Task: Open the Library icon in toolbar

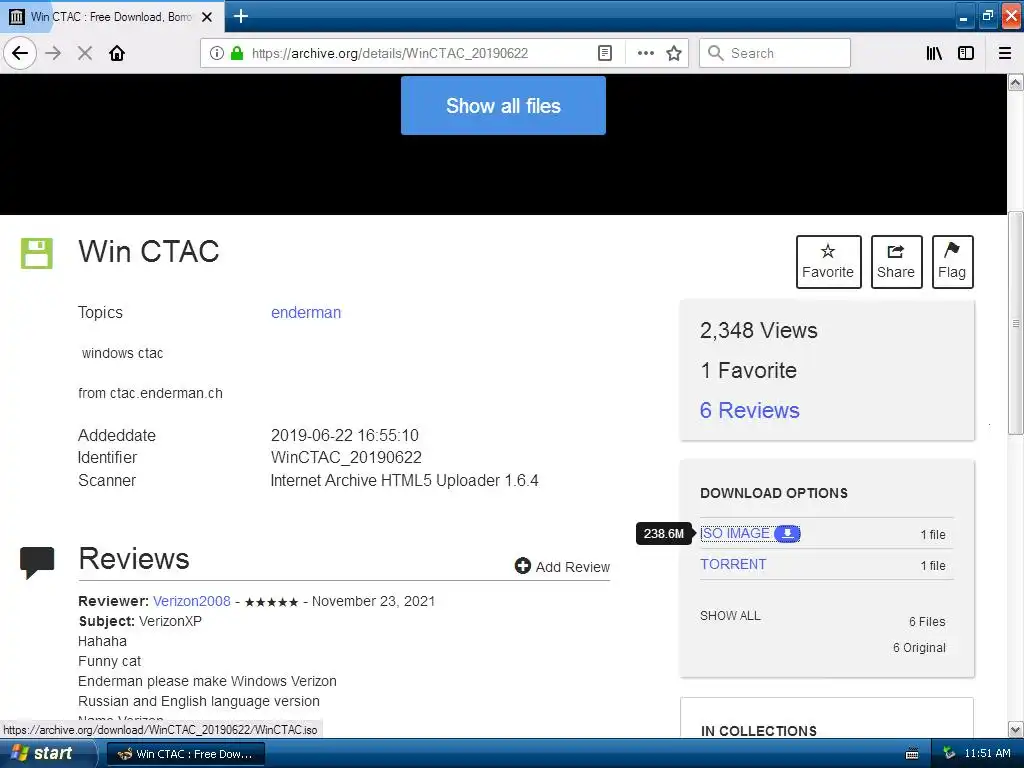Action: click(934, 53)
